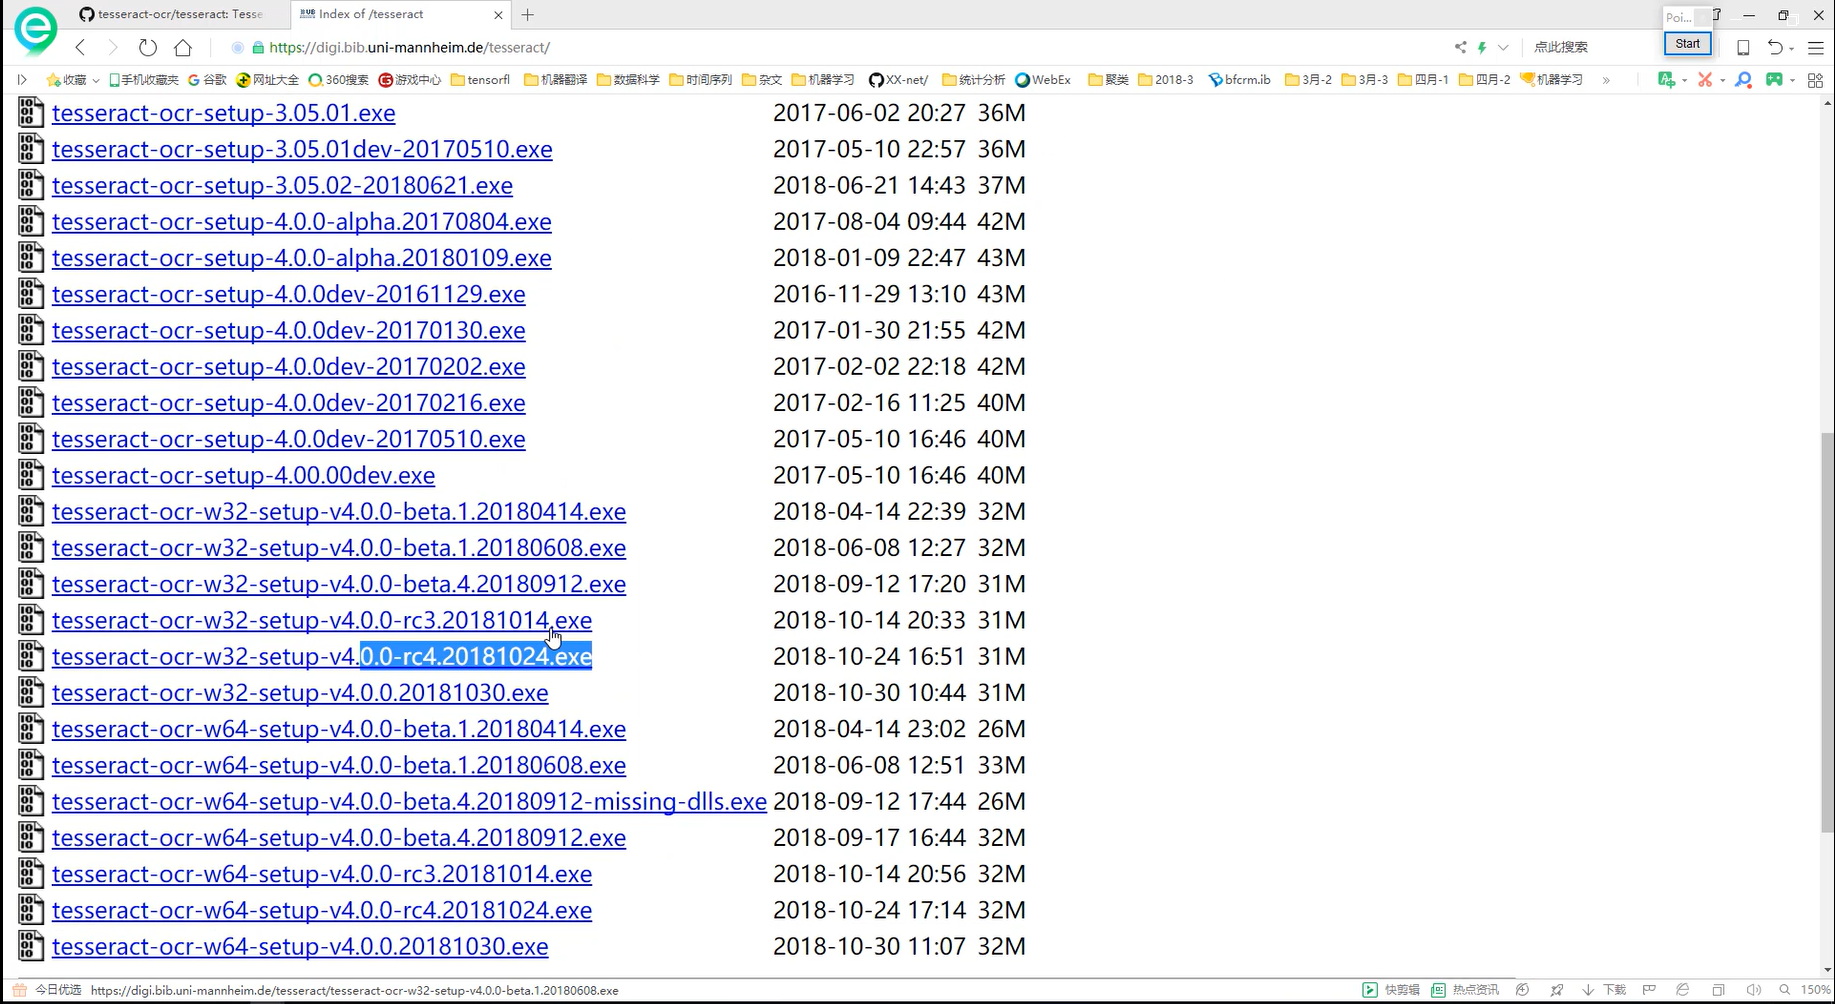Download tesseract-ocr-setup-3.05.01.exe
1835x1004 pixels.
223,113
